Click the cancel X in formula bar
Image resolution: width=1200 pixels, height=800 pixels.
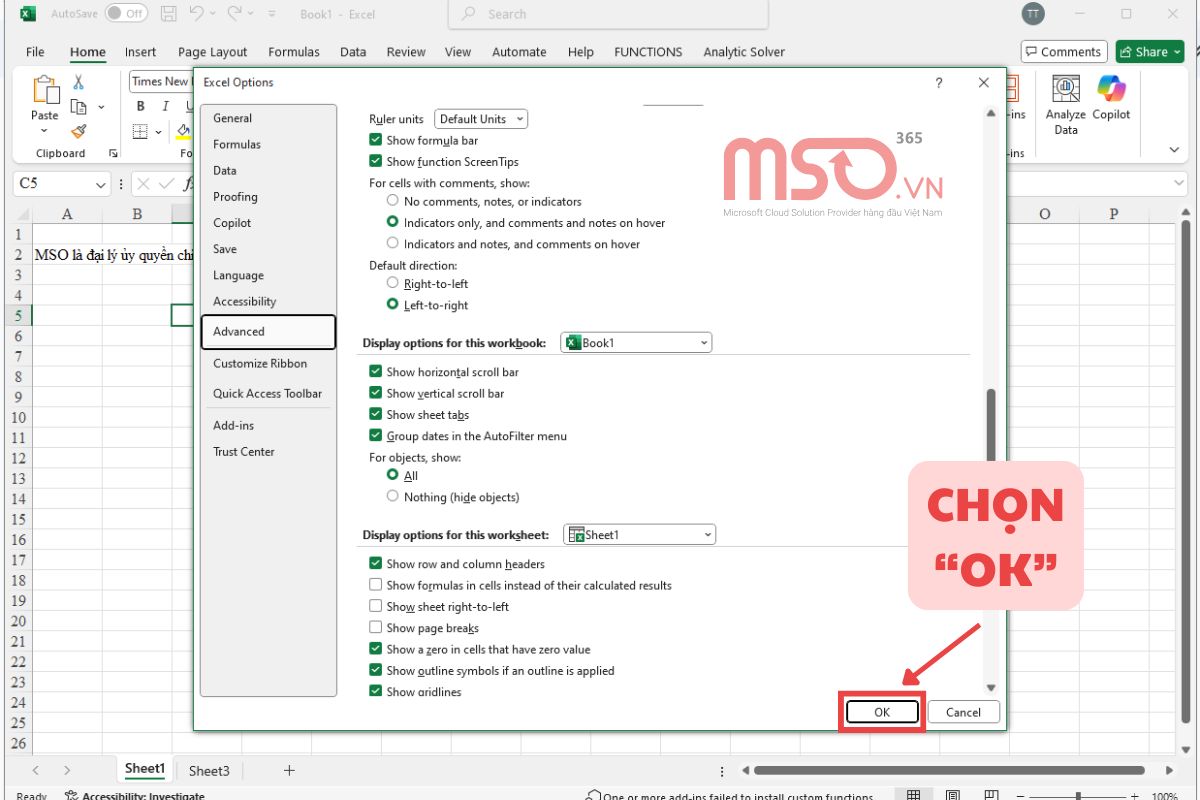143,184
